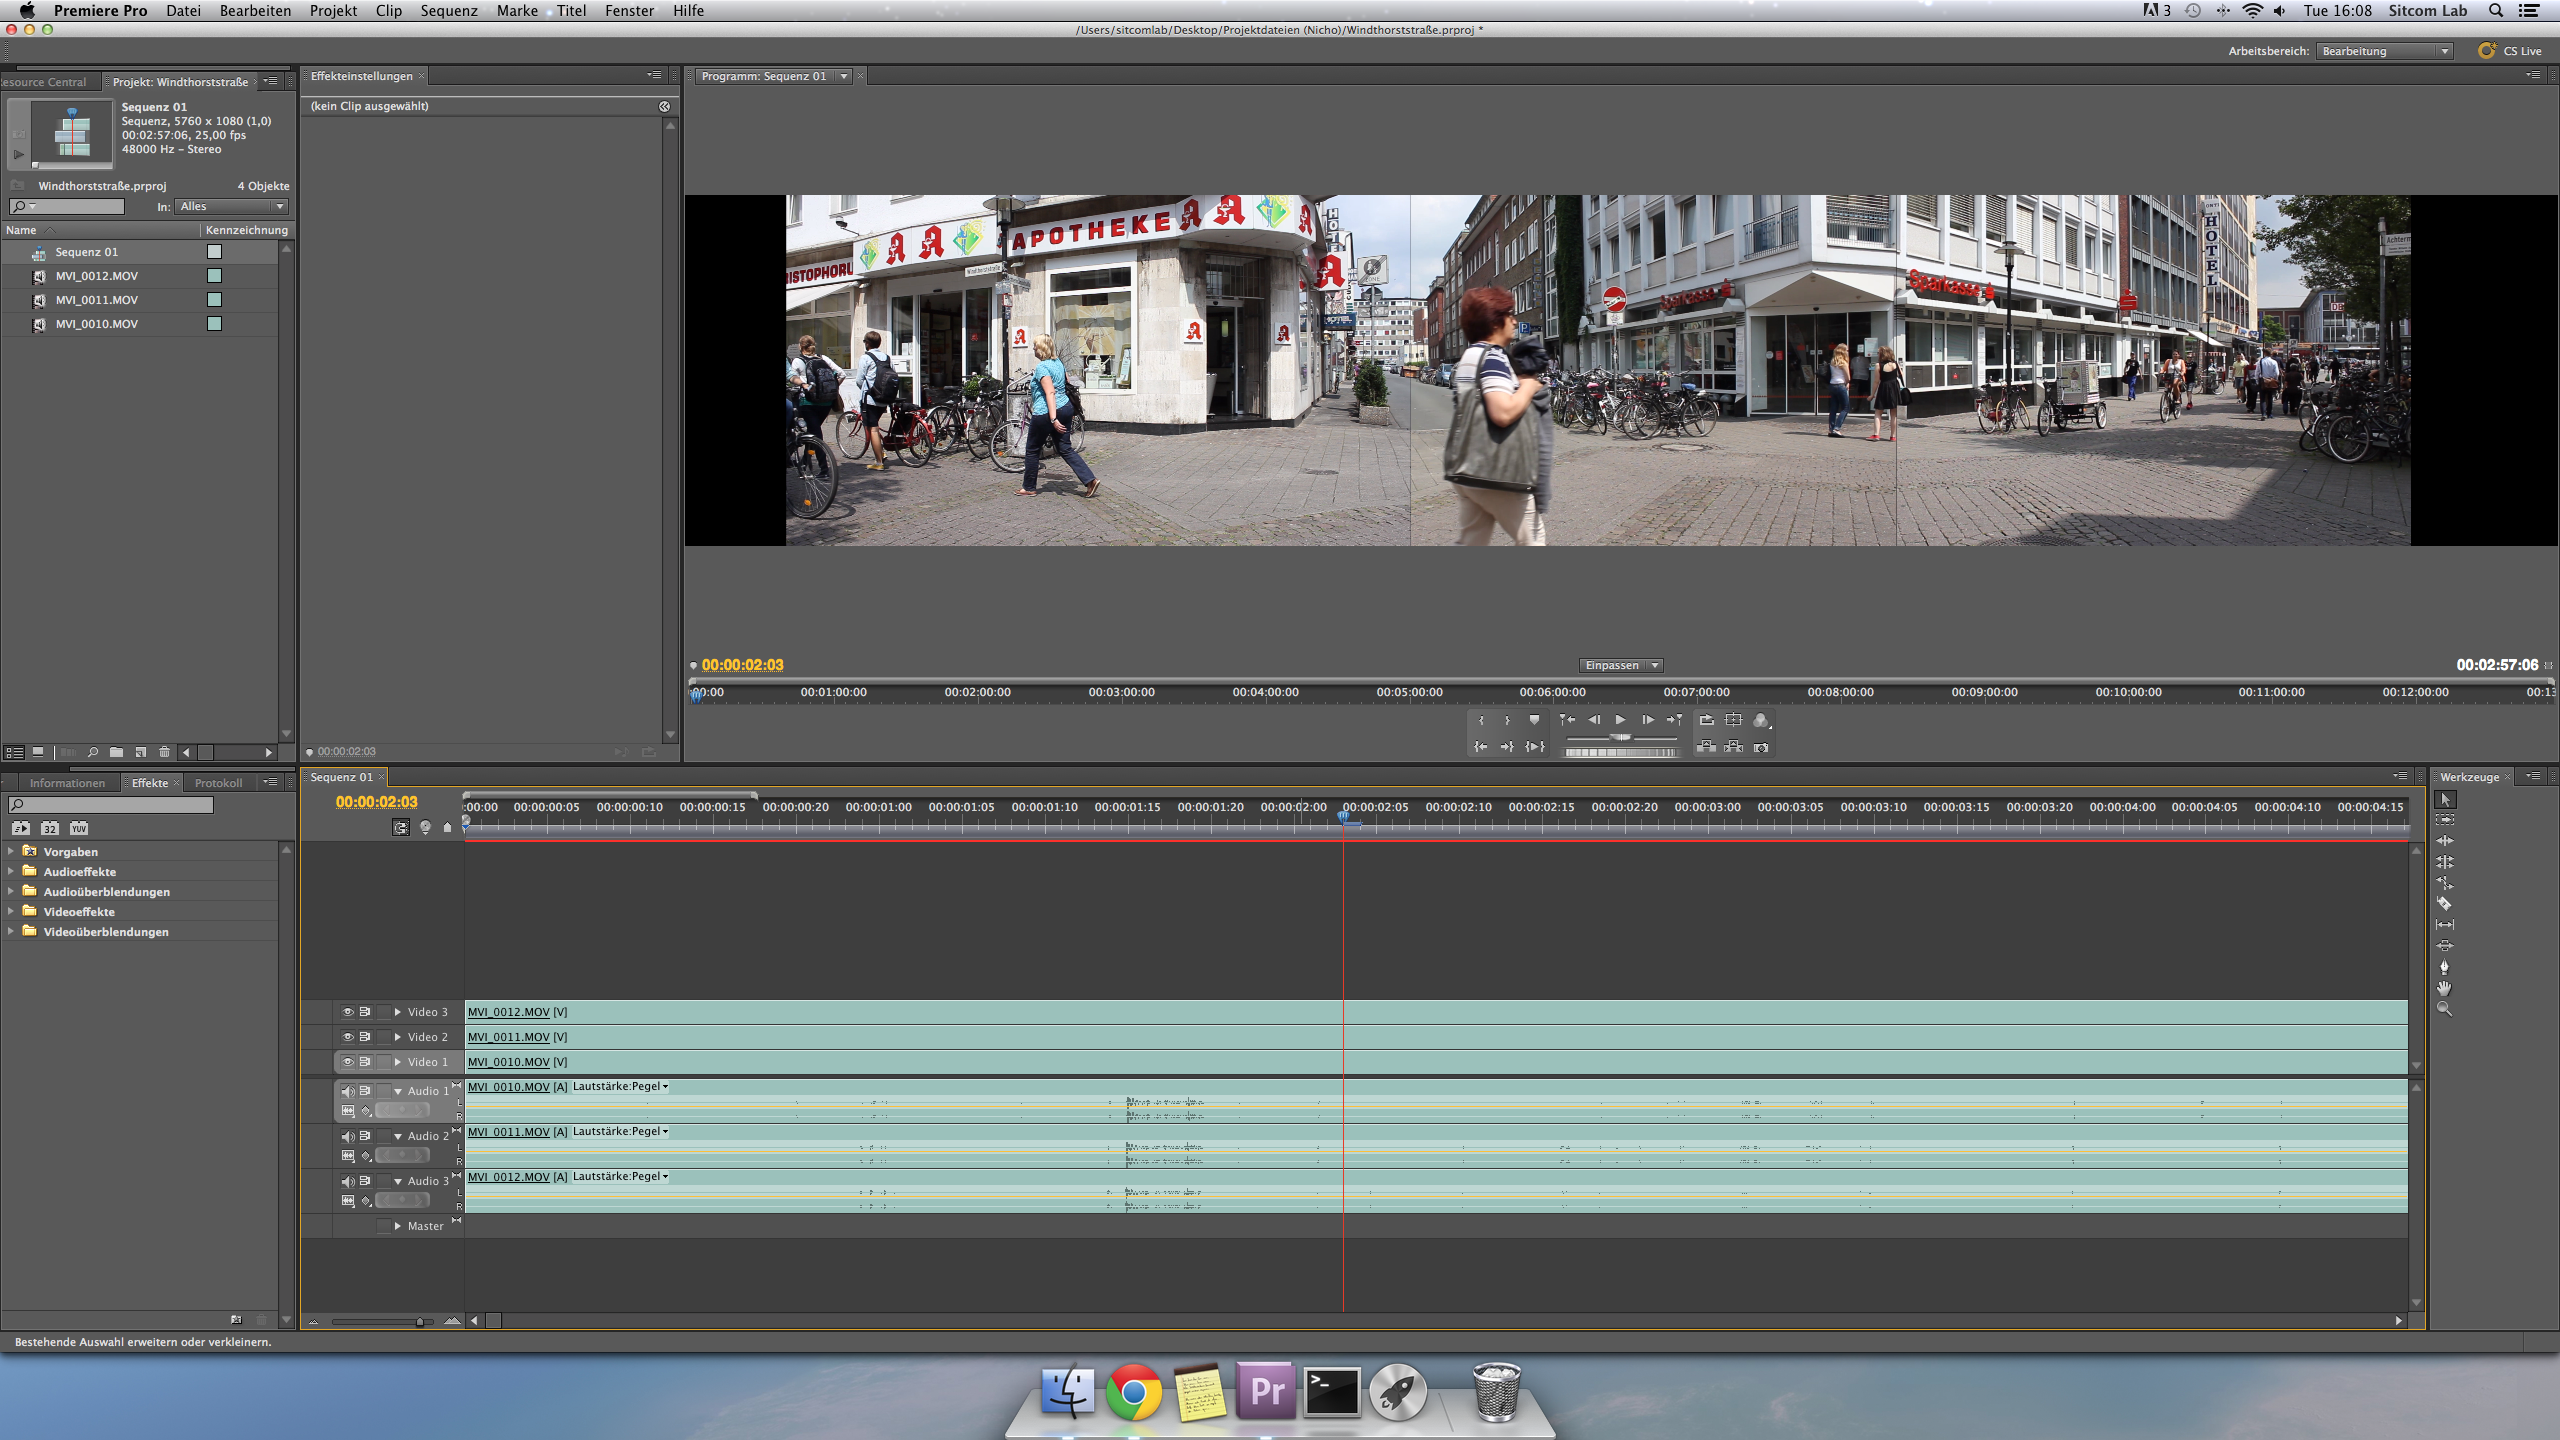The width and height of the screenshot is (2560, 1440).
Task: Open the Arbeitsbereich Bearbeitung dropdown
Action: click(x=2385, y=51)
